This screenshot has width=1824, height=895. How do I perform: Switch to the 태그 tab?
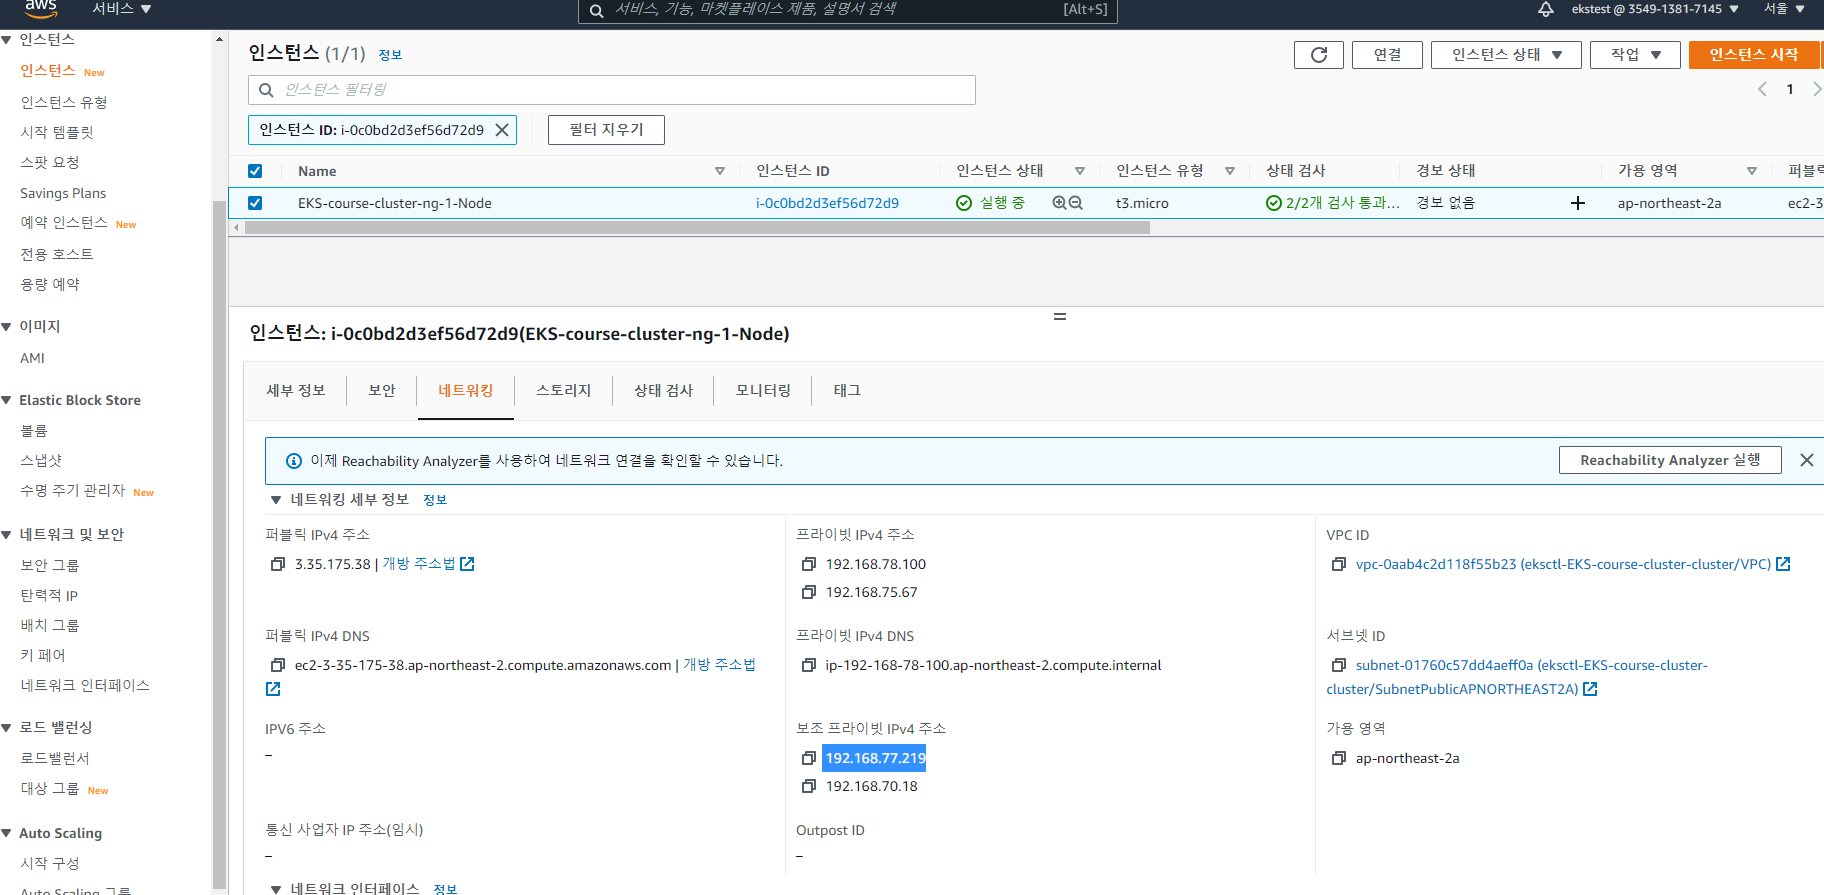[847, 391]
